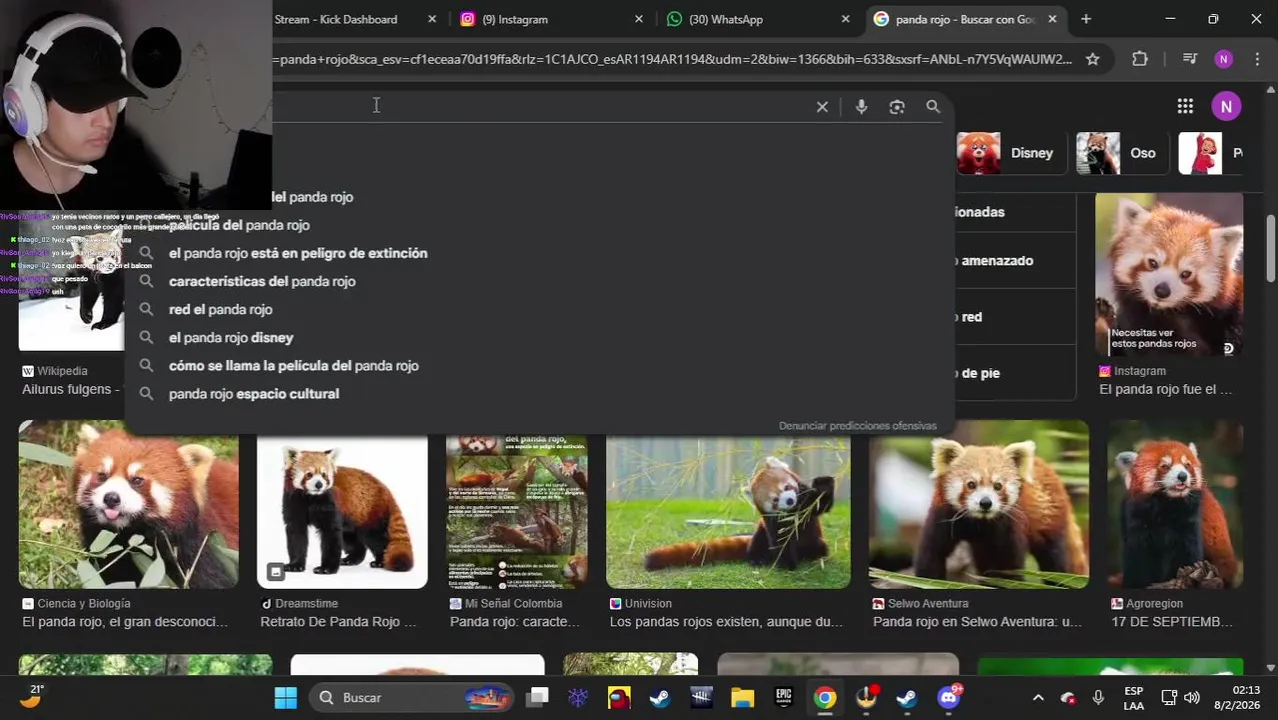Filter images by the Disney chip
This screenshot has height=720, width=1278.
click(1010, 153)
